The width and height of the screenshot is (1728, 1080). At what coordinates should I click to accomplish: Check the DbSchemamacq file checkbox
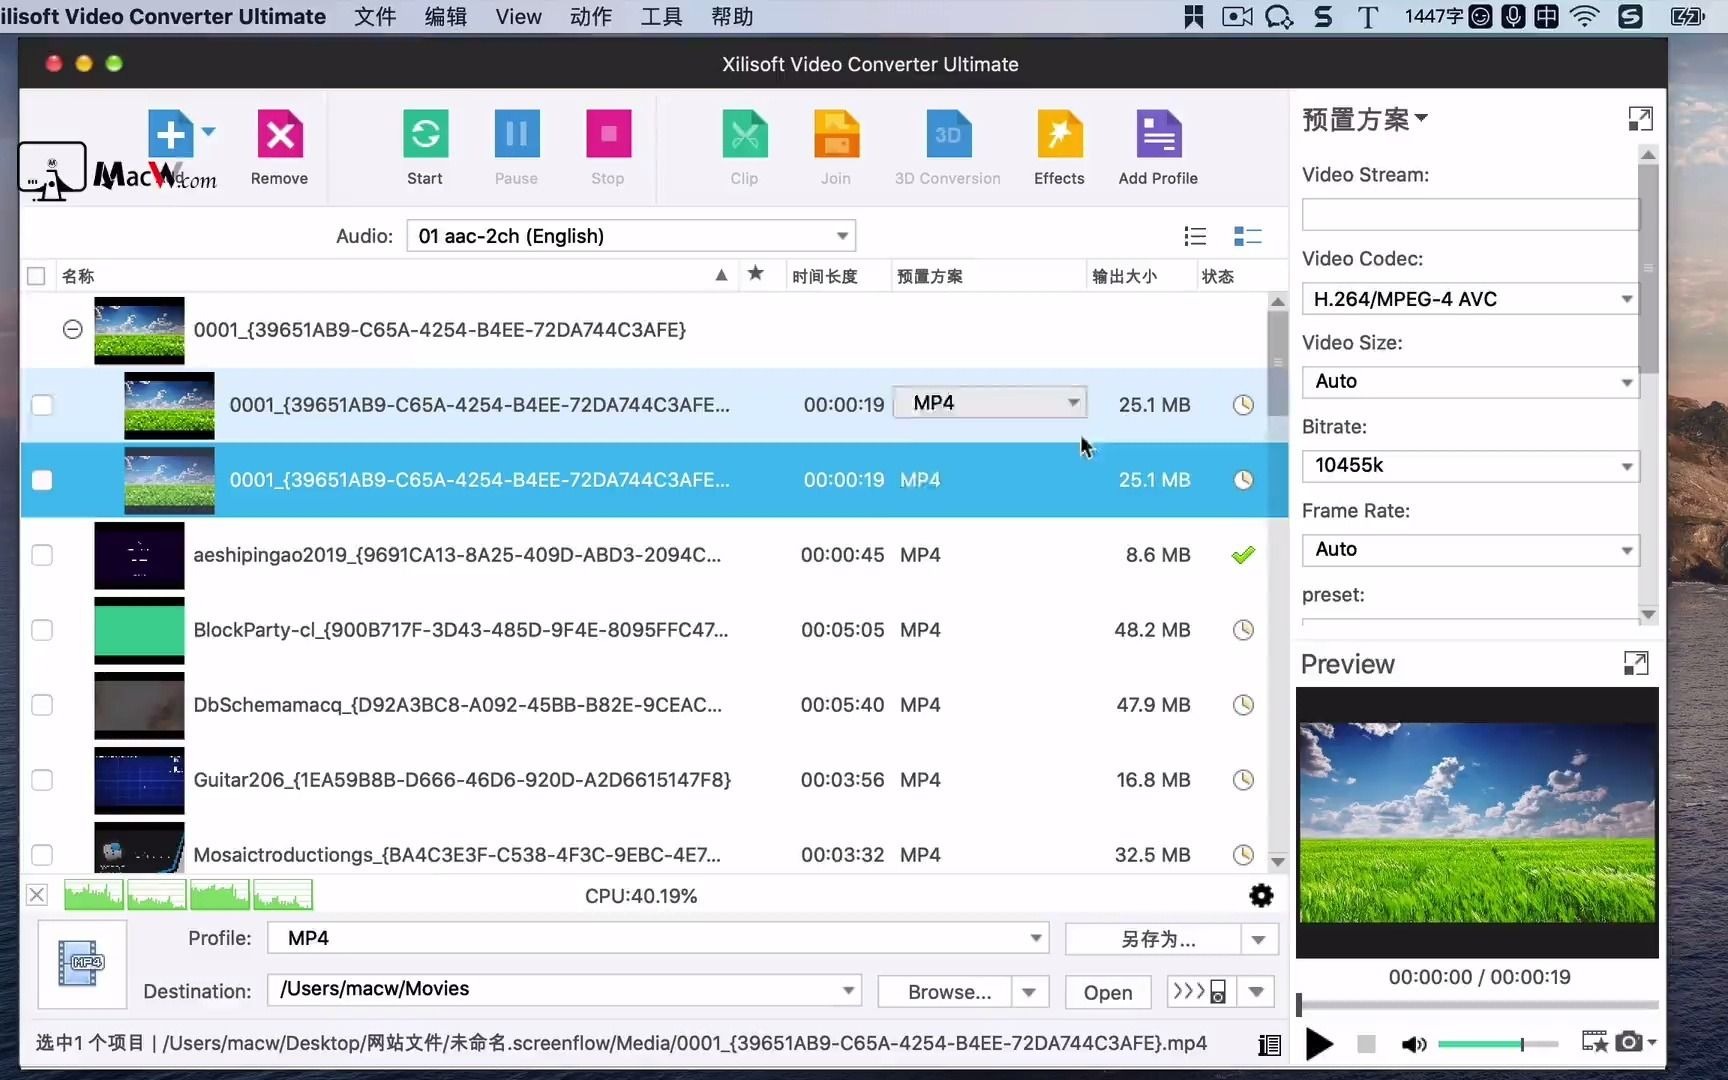click(42, 705)
